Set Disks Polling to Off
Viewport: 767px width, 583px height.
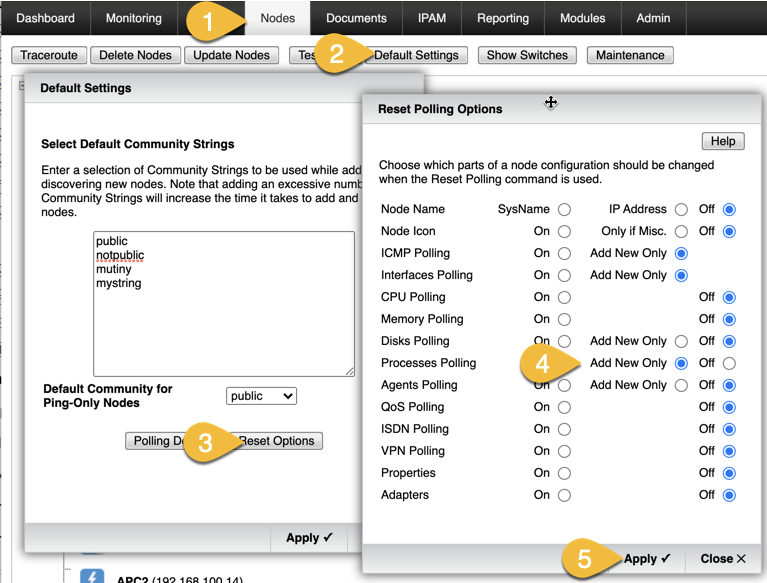(729, 341)
